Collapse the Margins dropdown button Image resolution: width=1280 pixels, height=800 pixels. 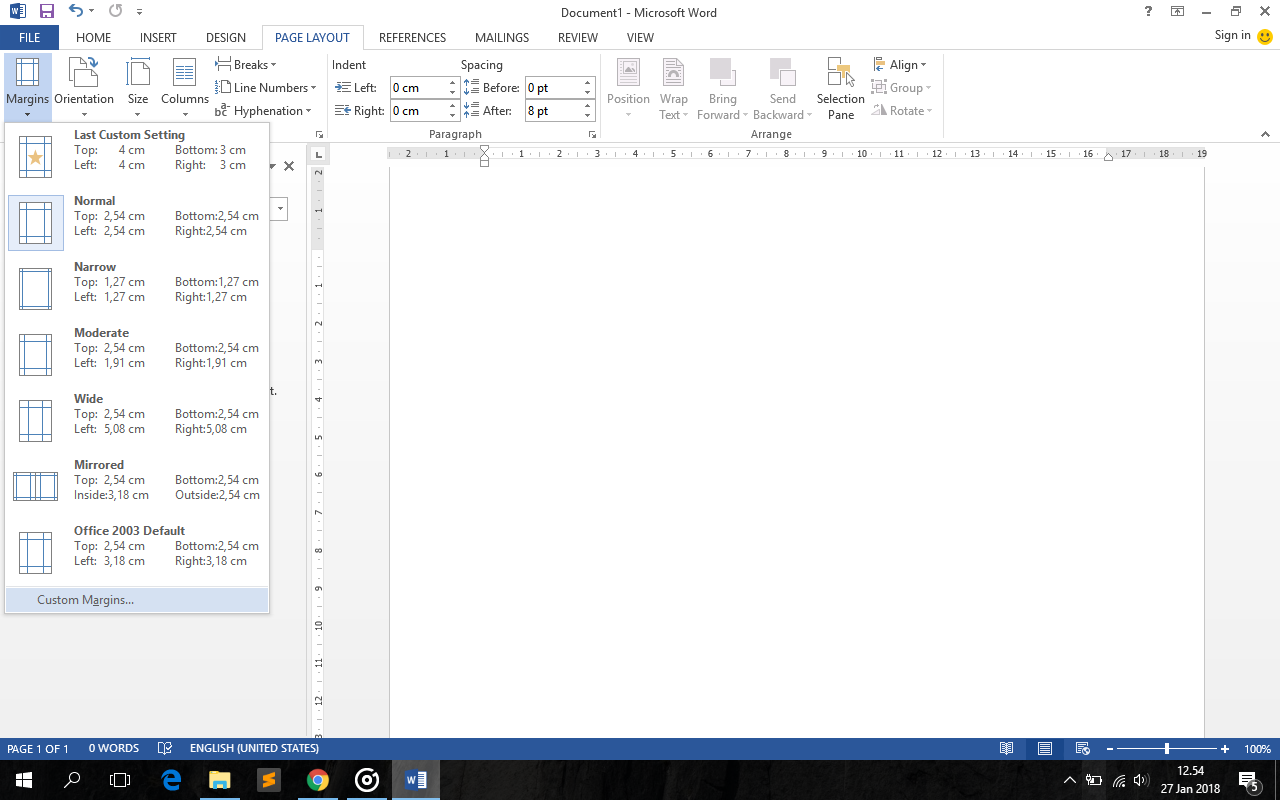[27, 87]
